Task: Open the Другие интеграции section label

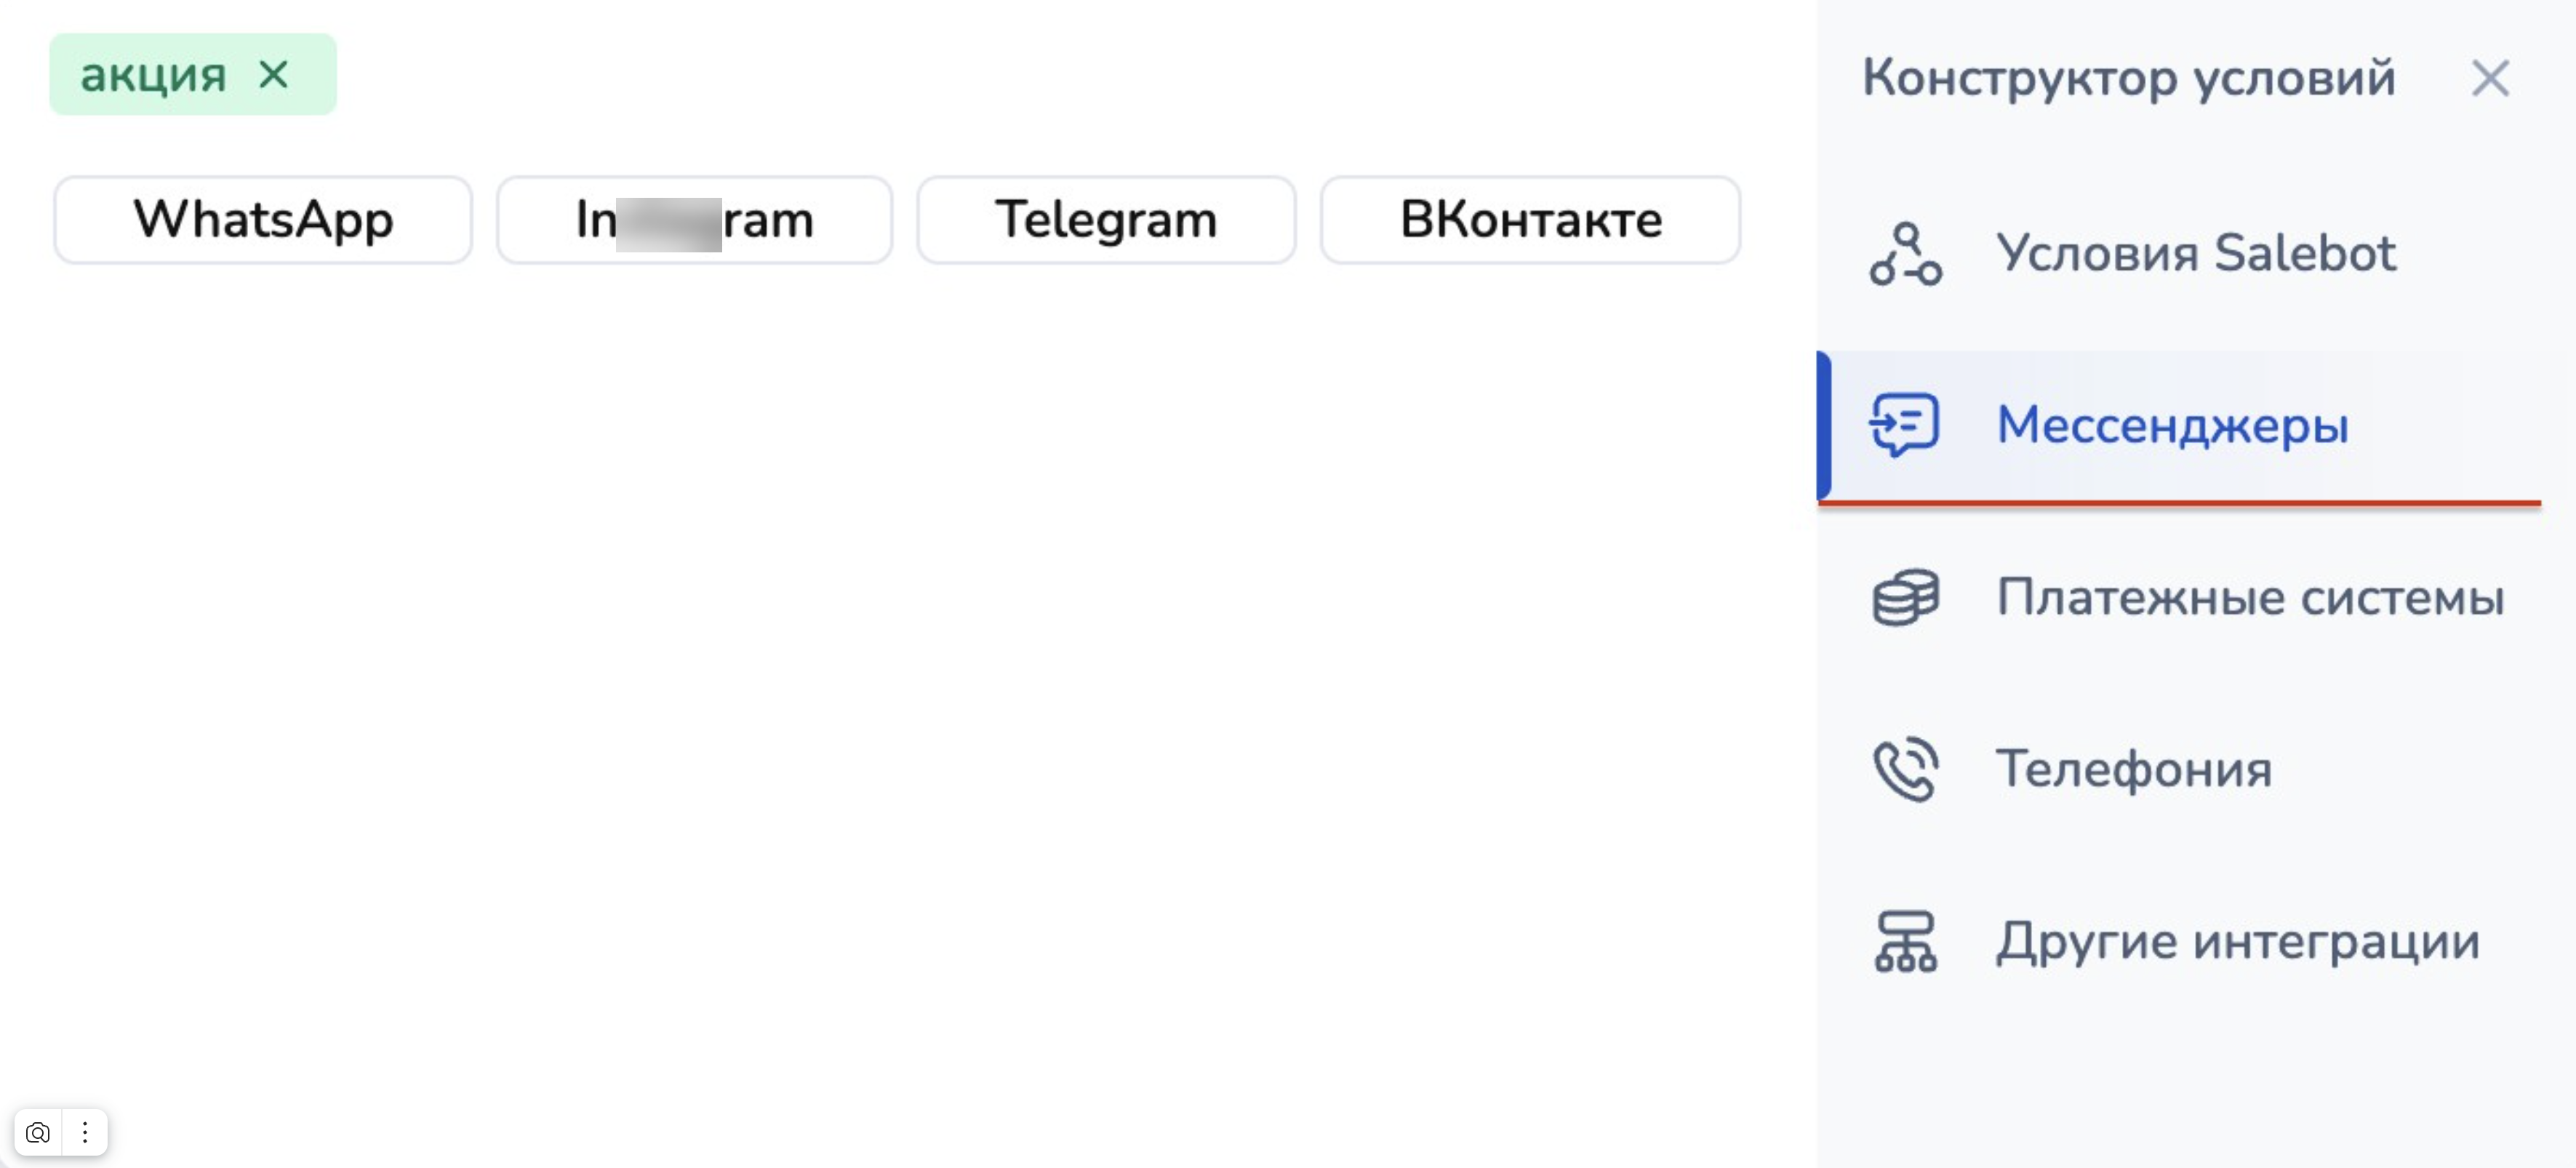Action: point(2238,941)
